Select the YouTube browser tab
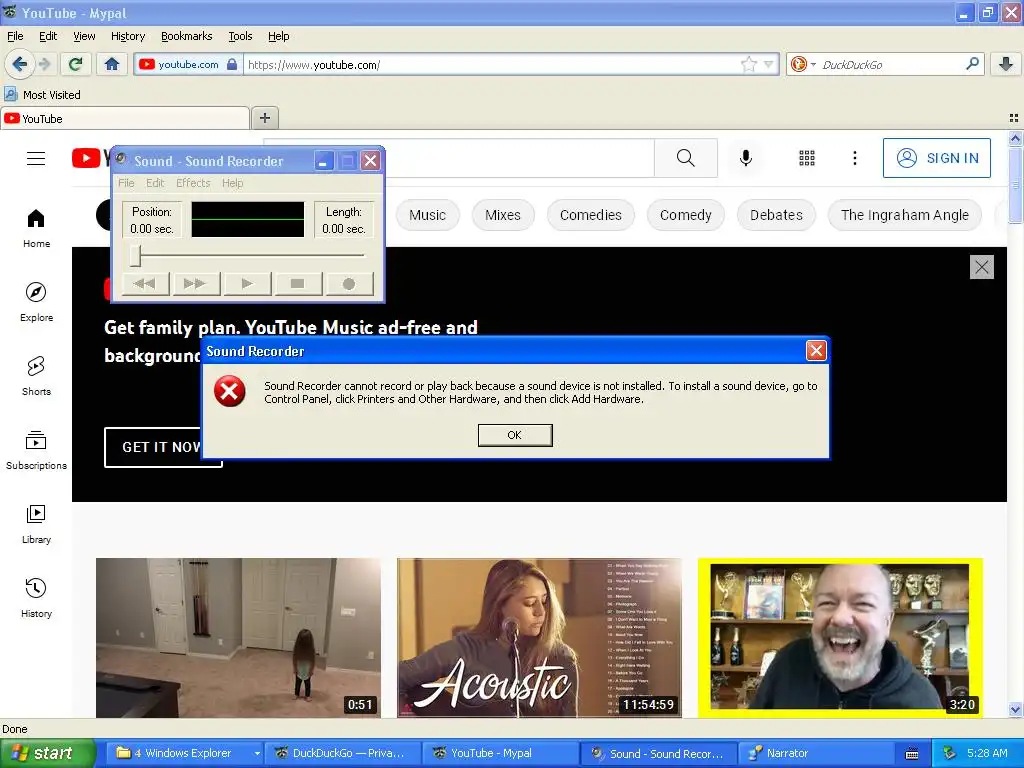Screen dimensions: 1024x768 [x=124, y=119]
